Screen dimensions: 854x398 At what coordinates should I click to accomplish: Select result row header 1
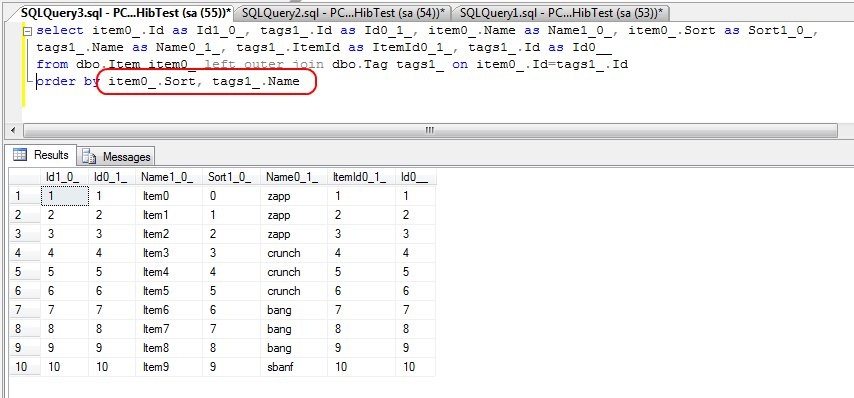coord(25,196)
